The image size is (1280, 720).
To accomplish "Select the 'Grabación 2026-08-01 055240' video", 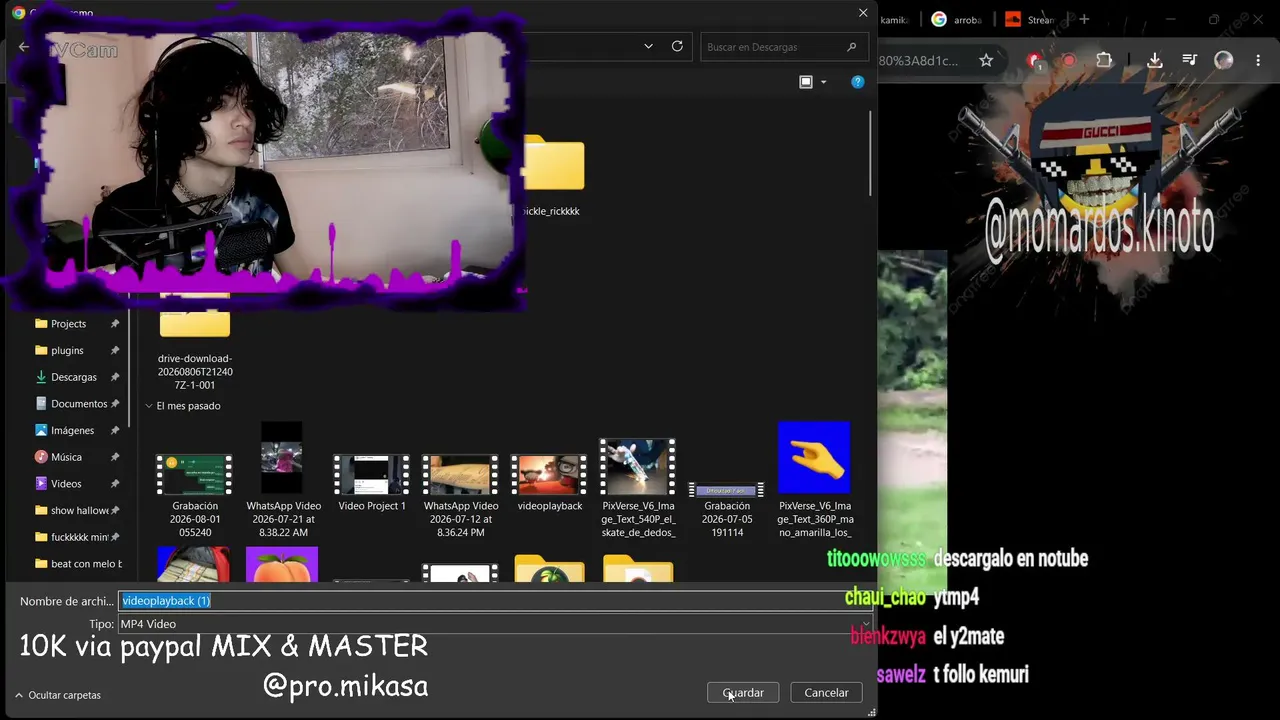I will pos(195,495).
